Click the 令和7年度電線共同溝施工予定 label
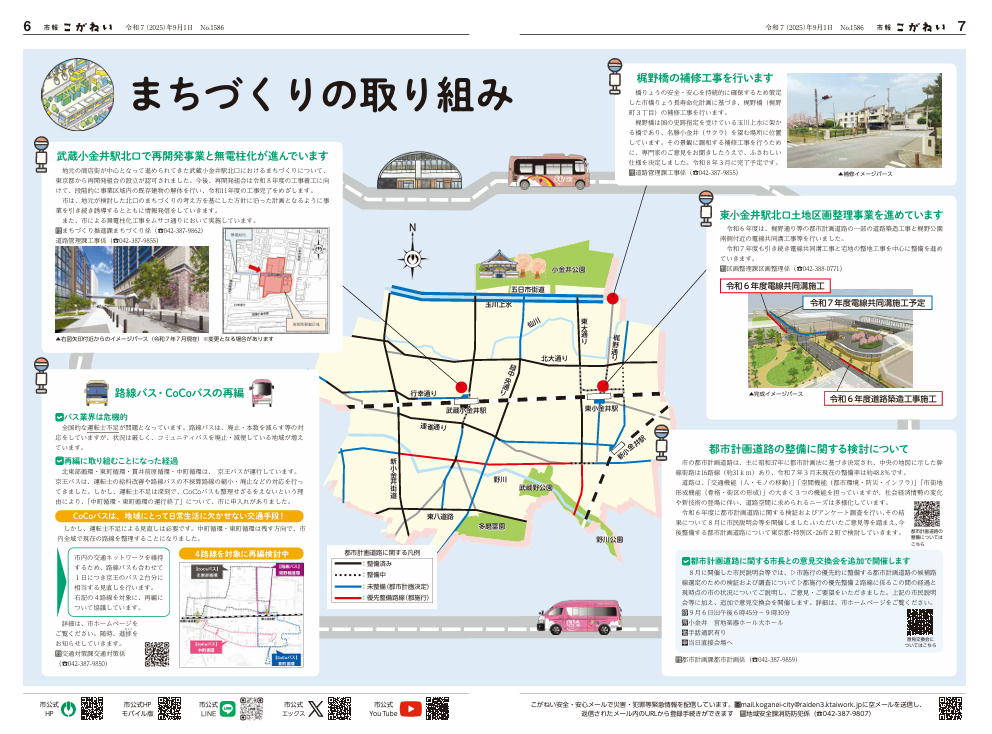 tap(867, 302)
